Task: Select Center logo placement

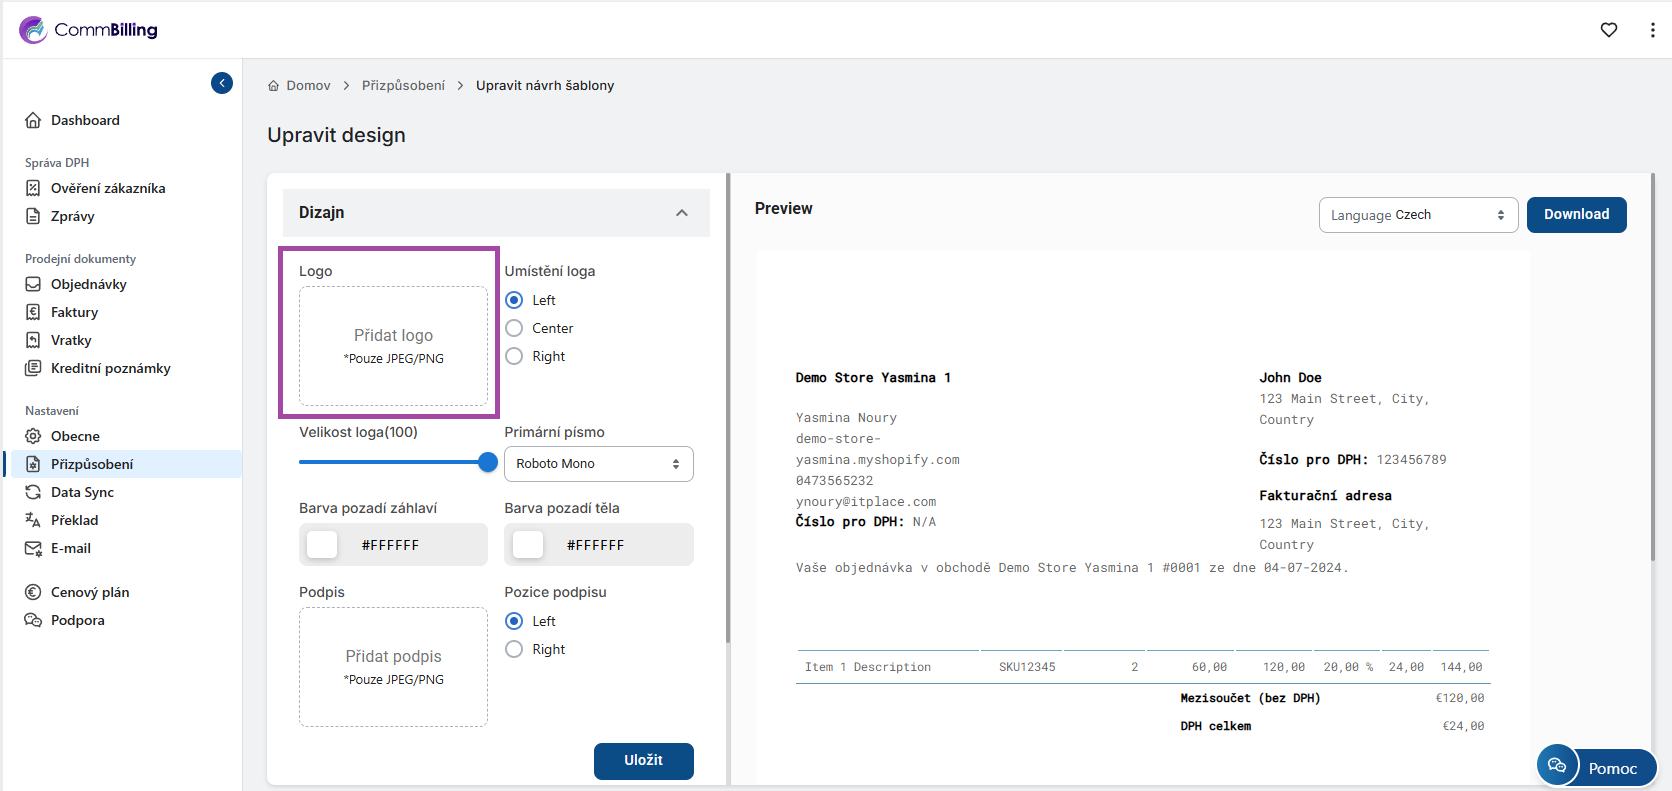Action: pos(514,328)
